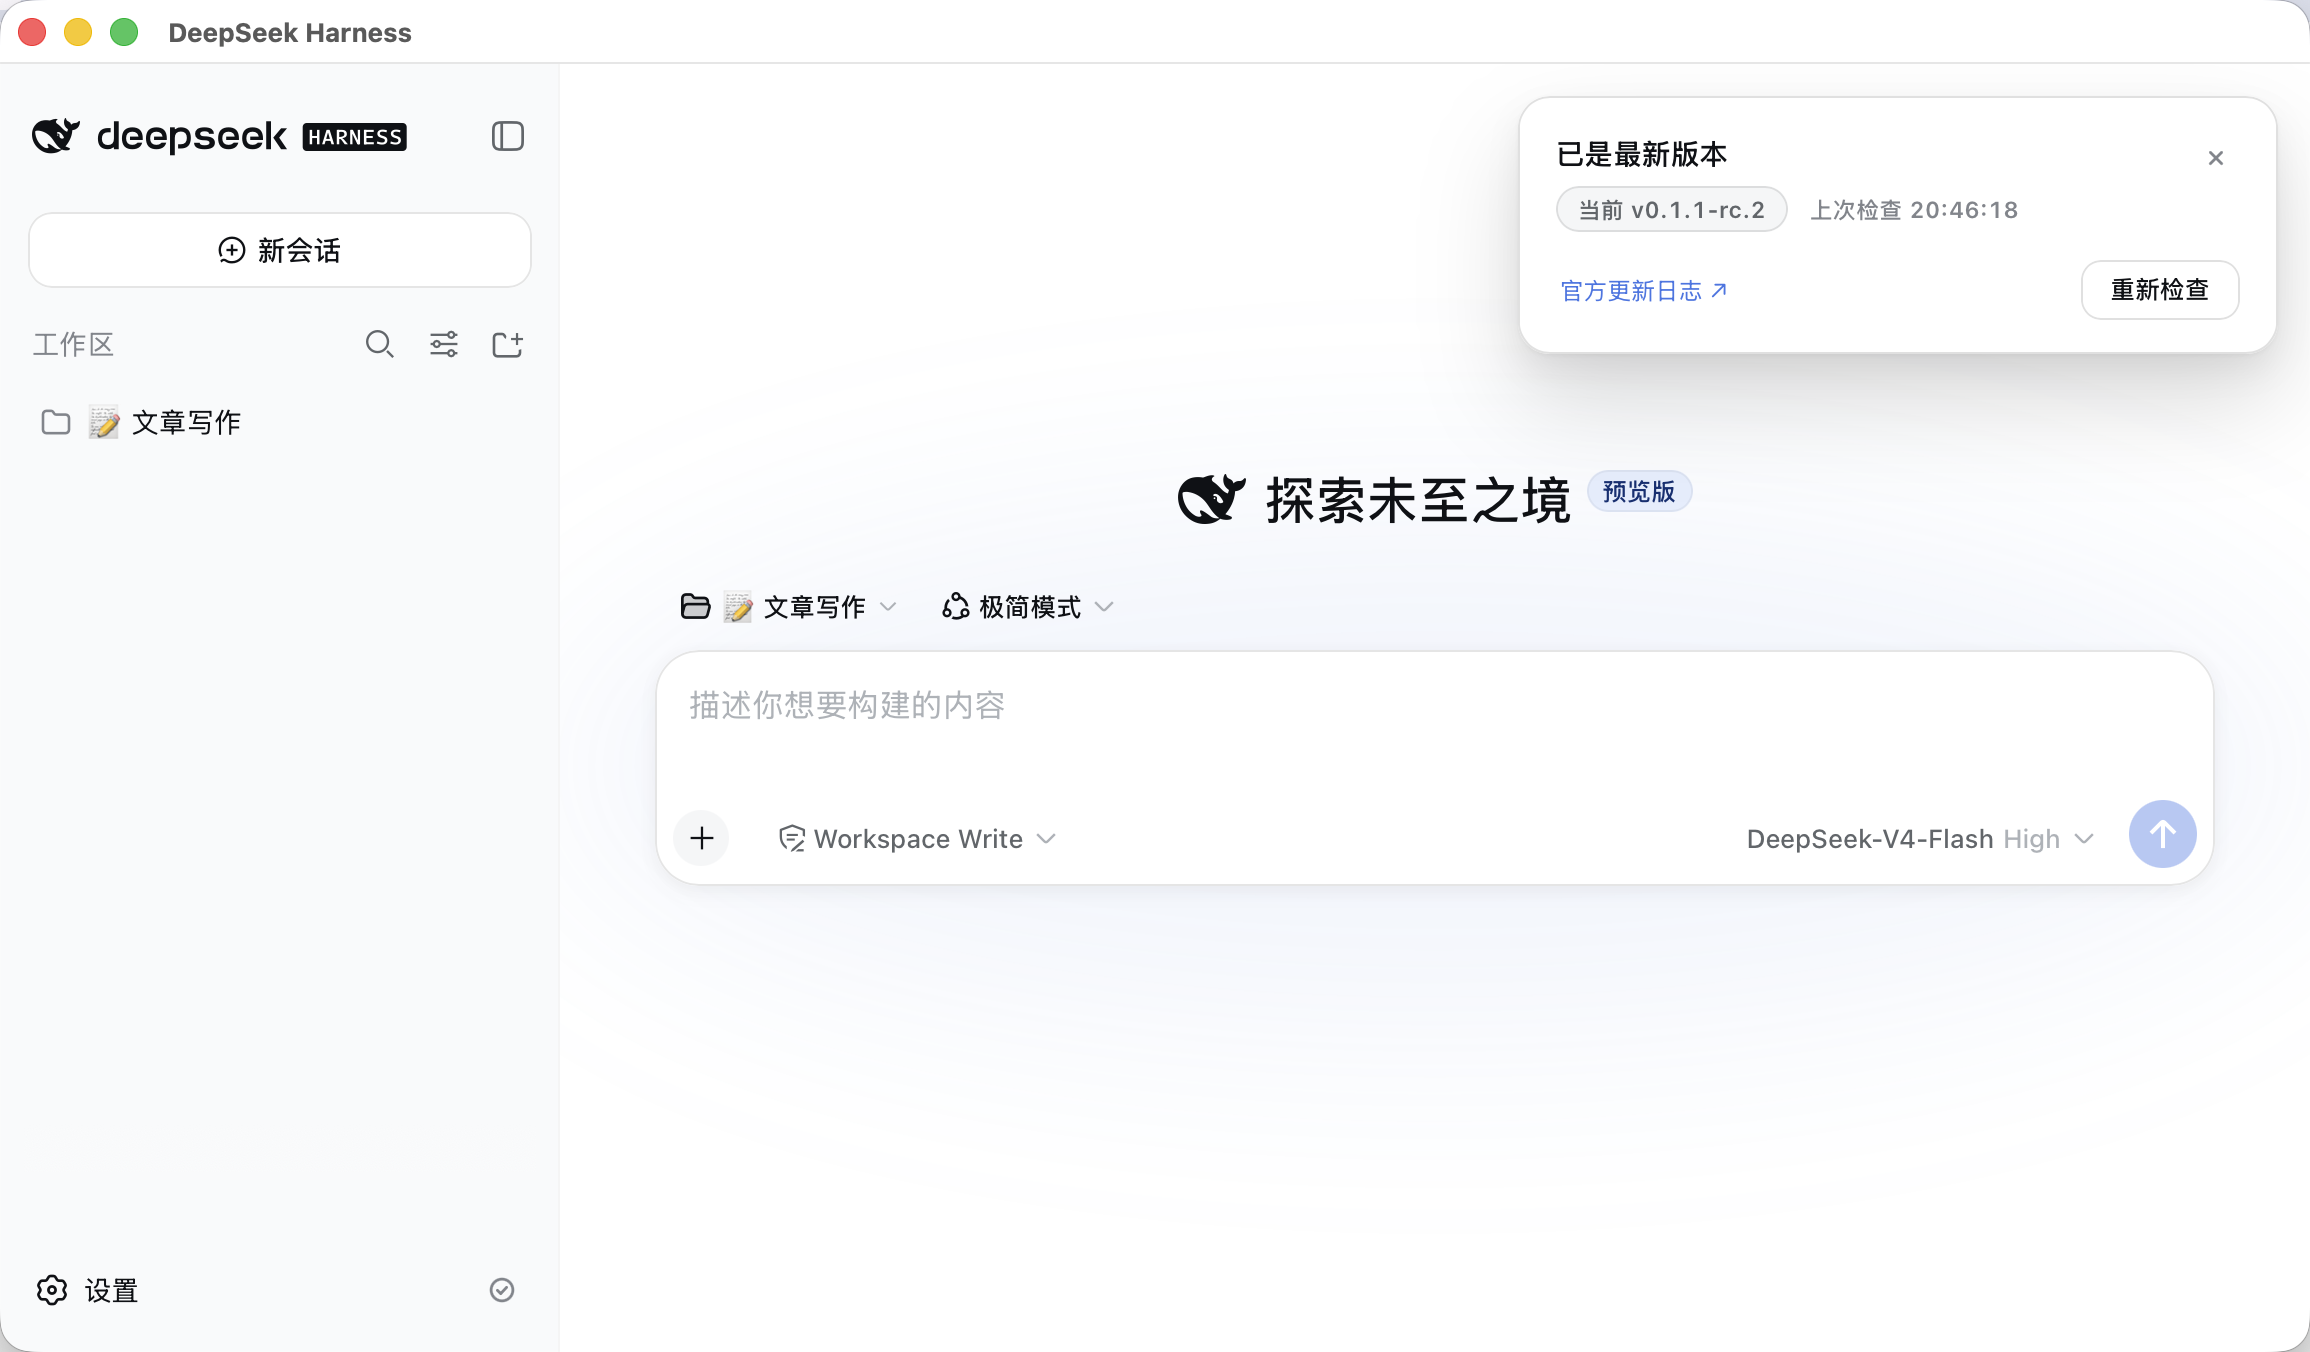Click the 探索未至之境 headline text
2310x1352 pixels.
coord(1418,500)
